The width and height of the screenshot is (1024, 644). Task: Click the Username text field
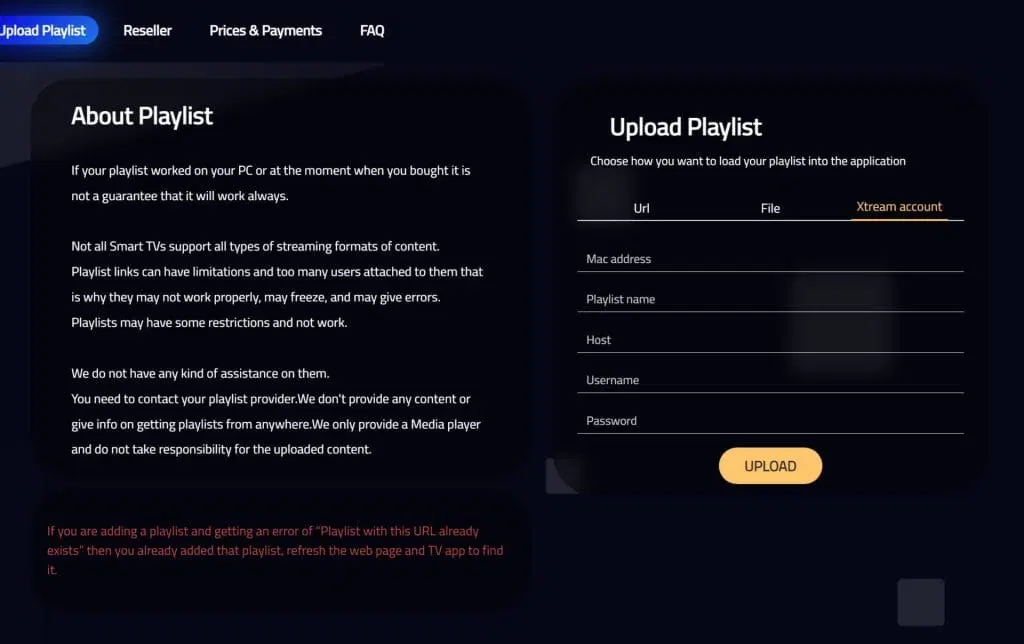pos(770,380)
